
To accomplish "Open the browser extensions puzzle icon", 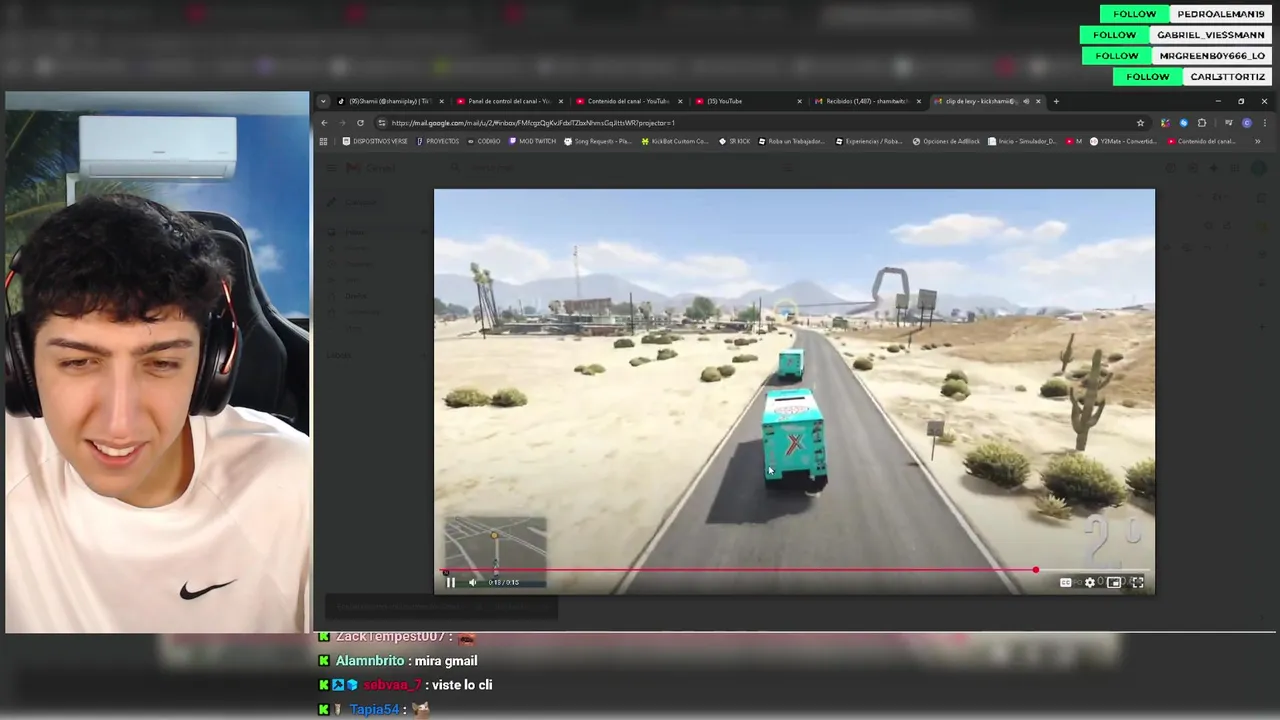I will pyautogui.click(x=1202, y=123).
